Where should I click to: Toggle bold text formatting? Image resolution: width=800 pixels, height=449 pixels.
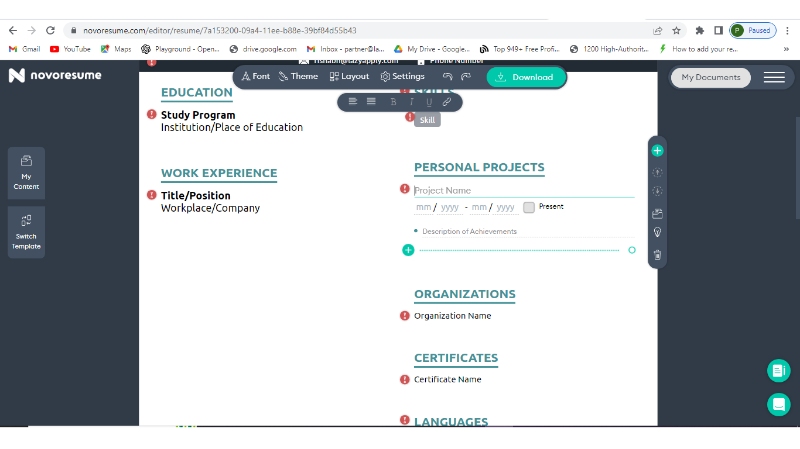393,102
